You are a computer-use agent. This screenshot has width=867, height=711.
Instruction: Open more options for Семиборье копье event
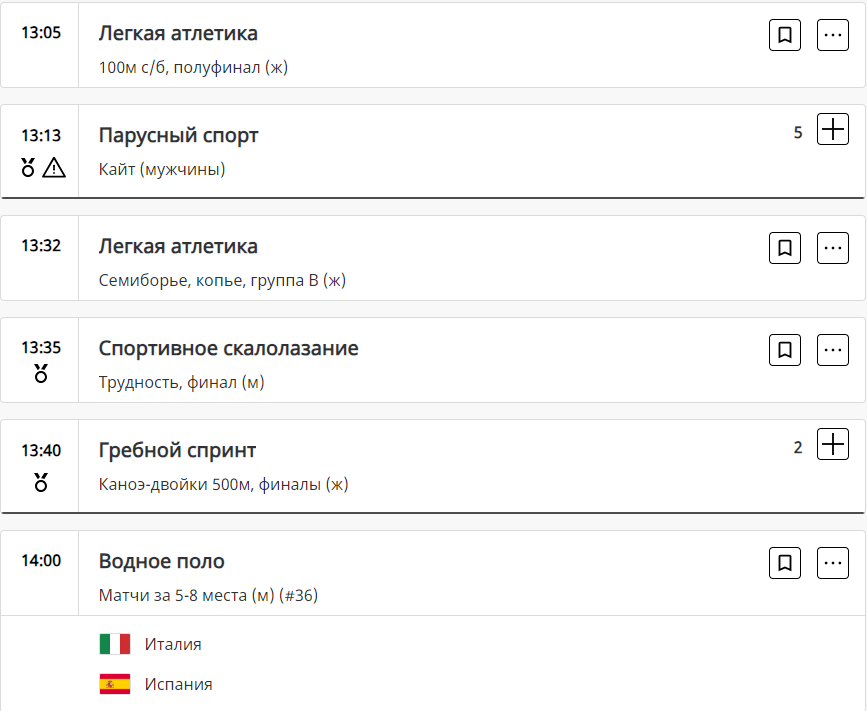833,248
